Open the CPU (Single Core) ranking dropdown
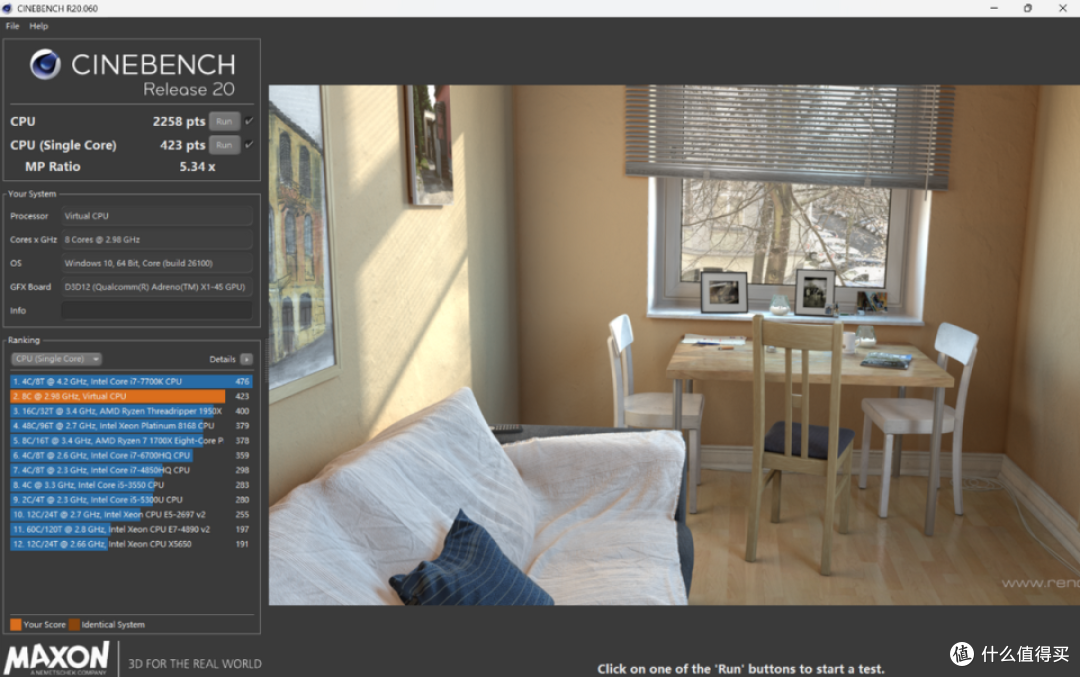 pyautogui.click(x=56, y=359)
